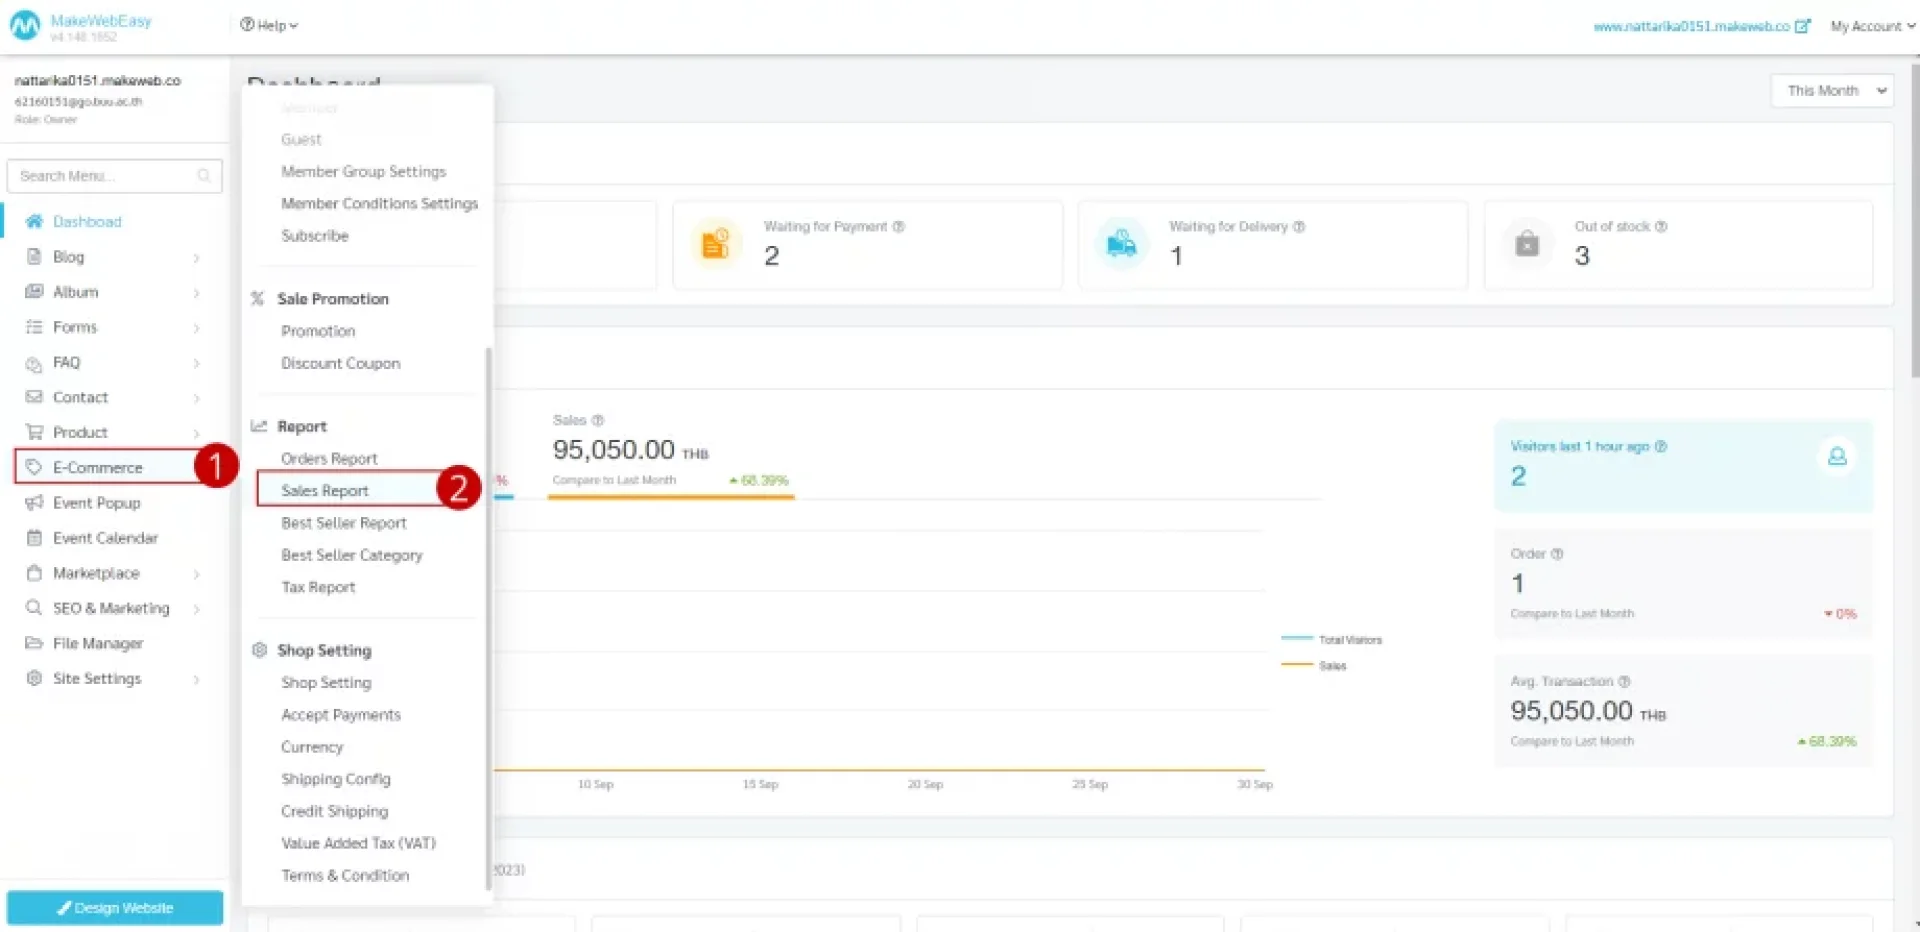Click the Waiting for Payment icon
1920x932 pixels.
point(715,244)
